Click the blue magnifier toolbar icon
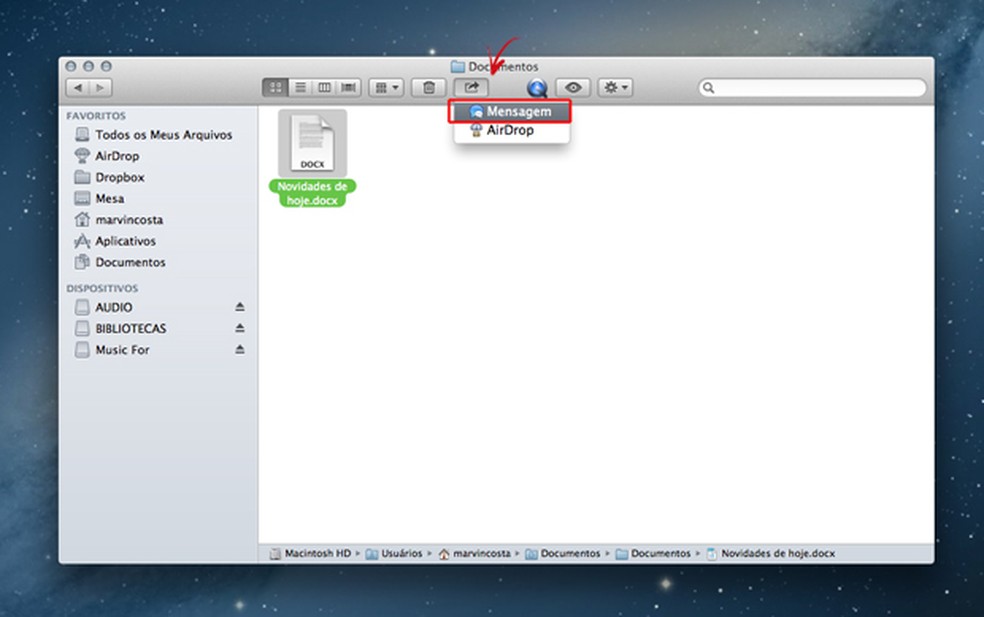Screen dimensions: 984x617 coord(537,89)
